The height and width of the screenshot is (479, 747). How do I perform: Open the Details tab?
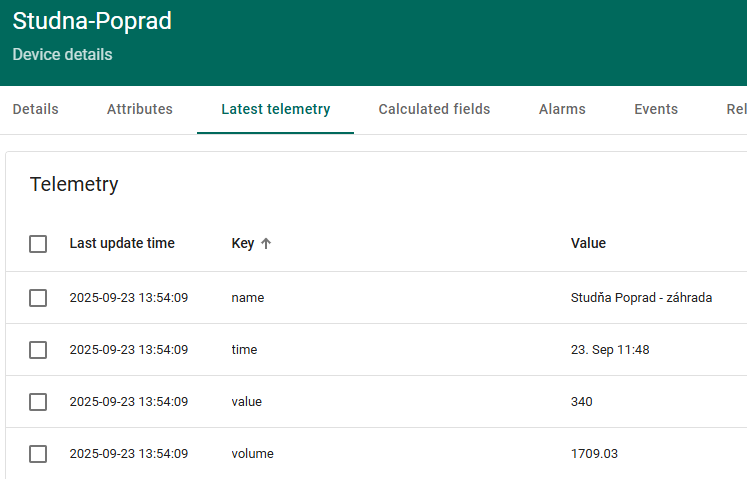tap(35, 109)
